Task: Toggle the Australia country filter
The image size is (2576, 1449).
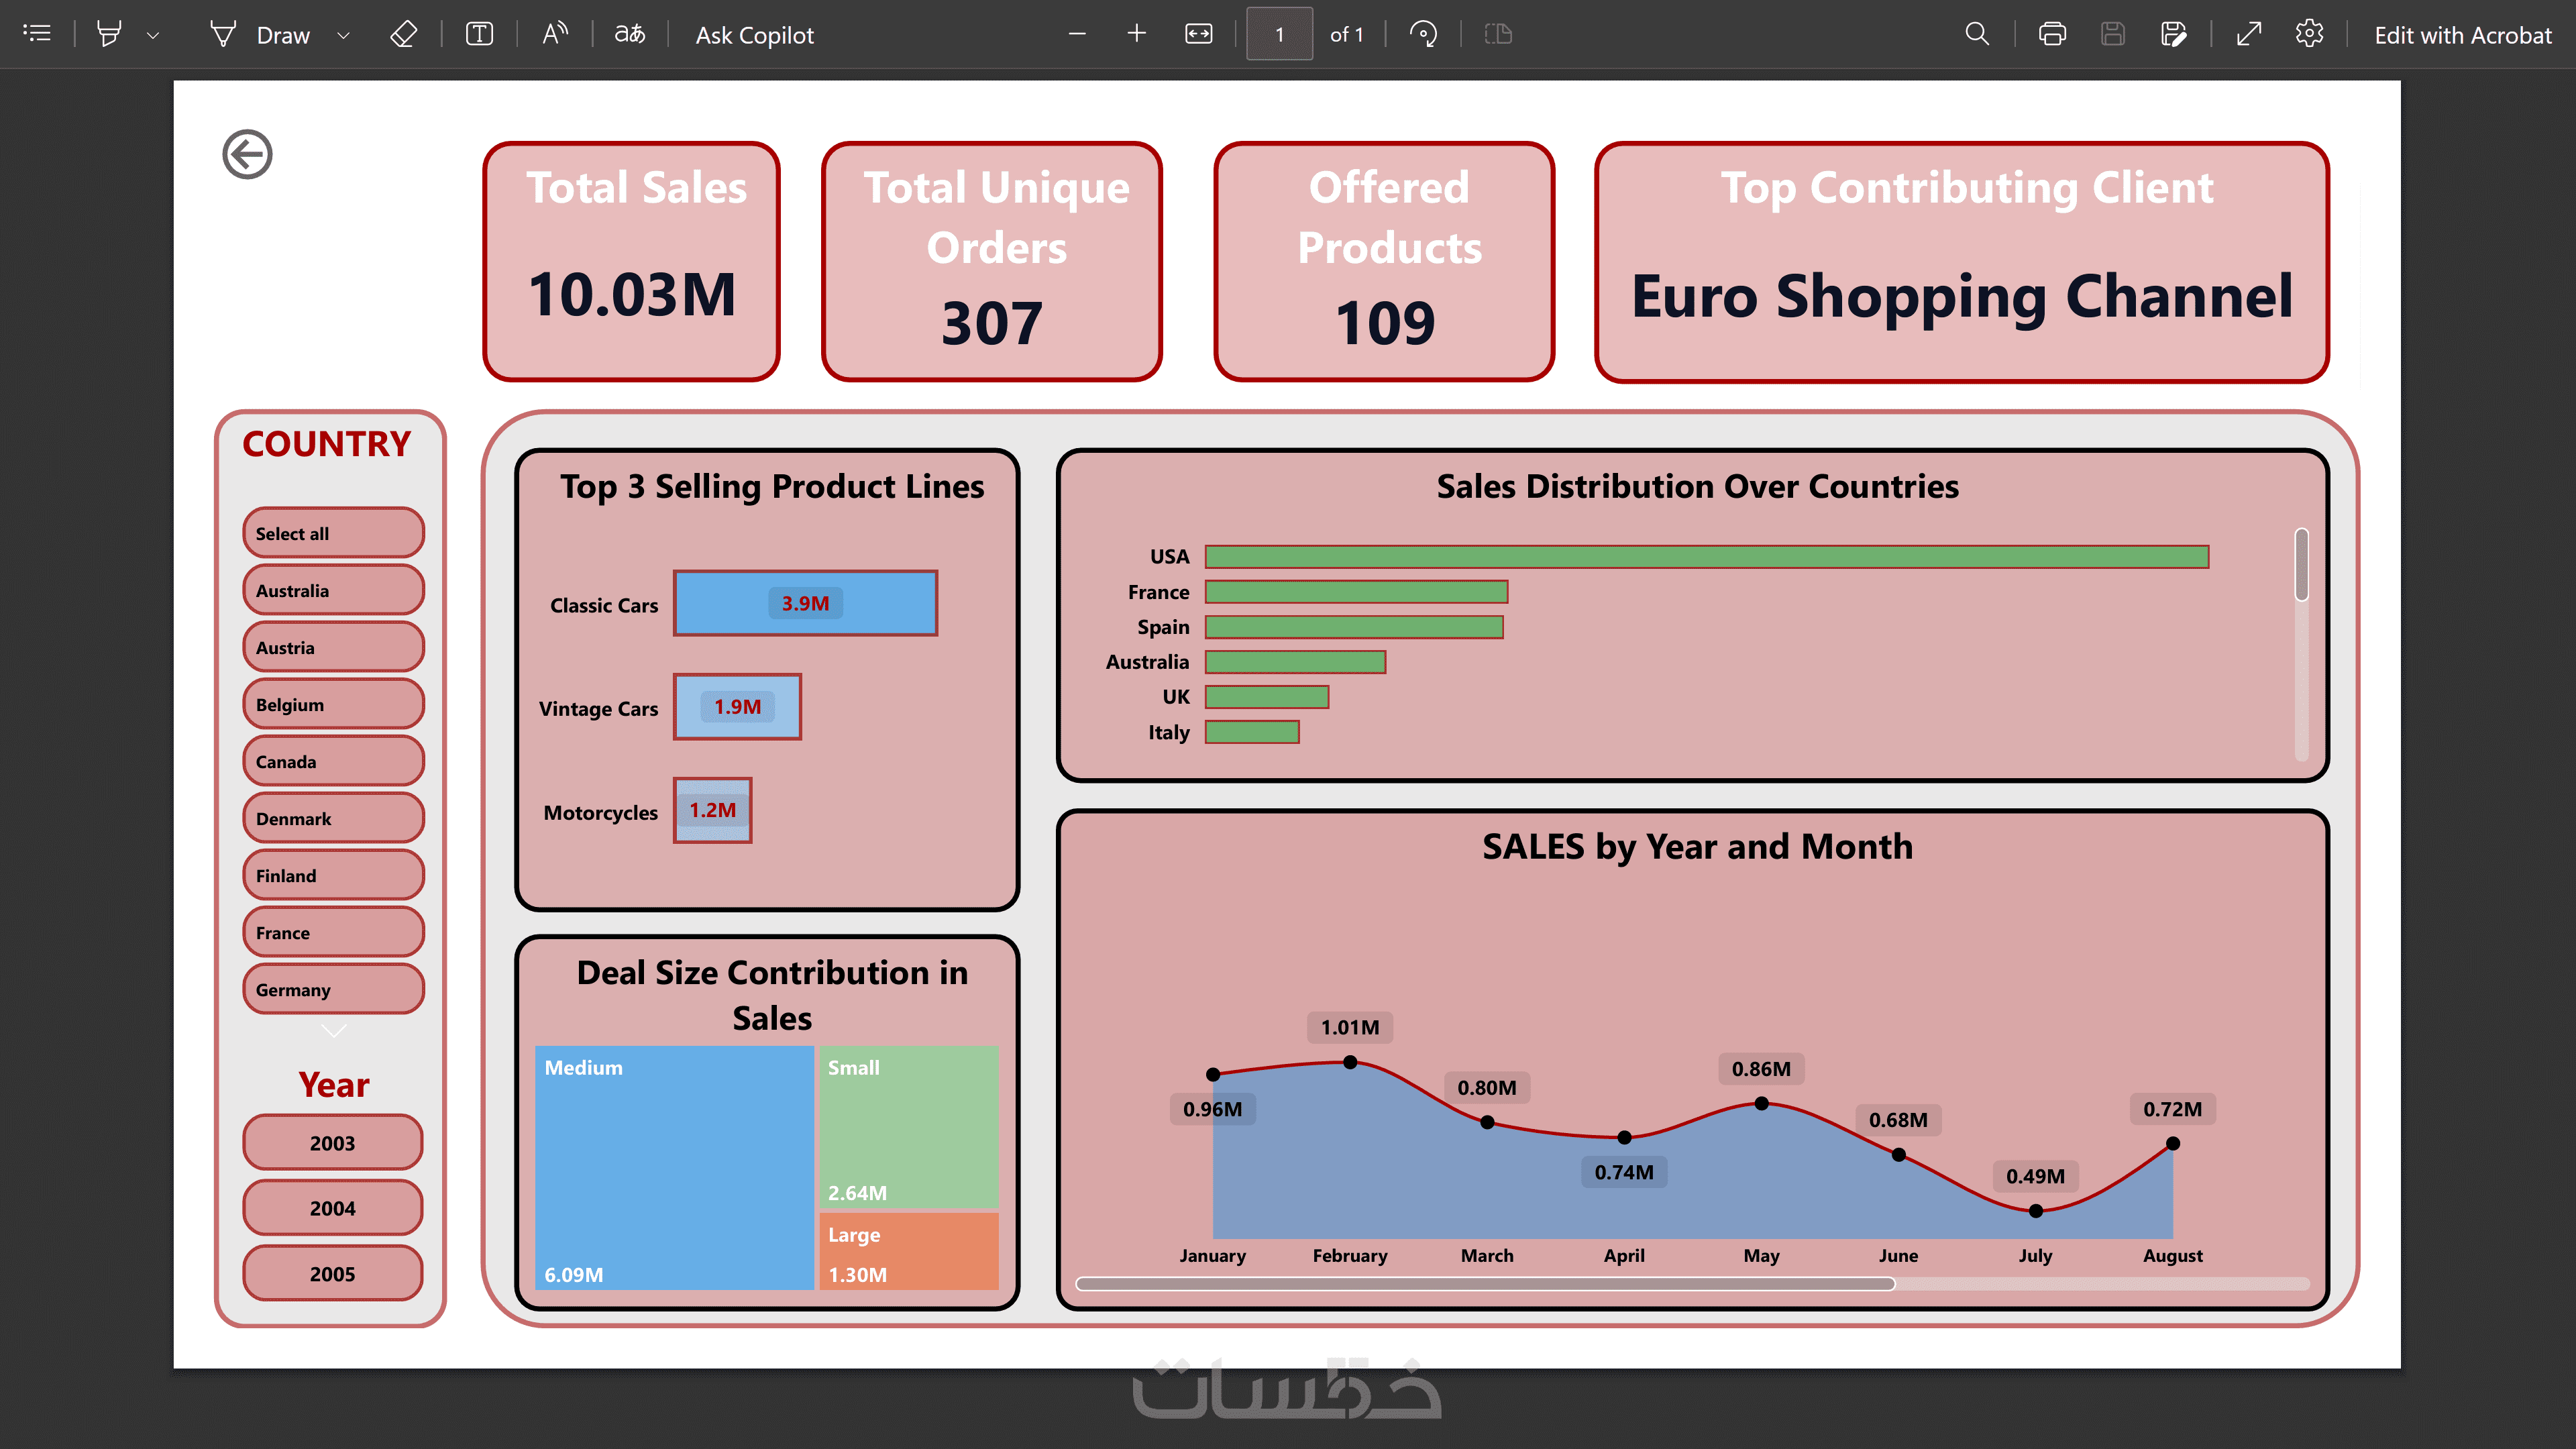Action: tap(333, 590)
